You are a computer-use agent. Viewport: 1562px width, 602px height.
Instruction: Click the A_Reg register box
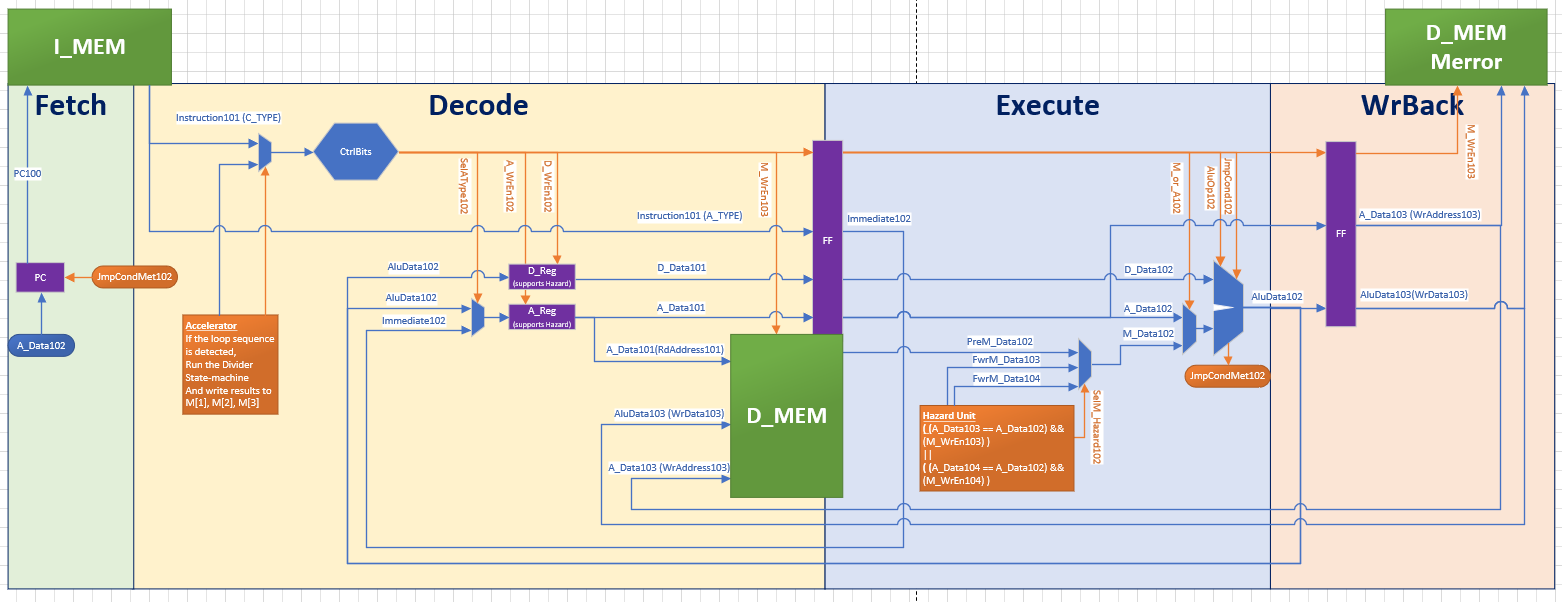[x=542, y=317]
